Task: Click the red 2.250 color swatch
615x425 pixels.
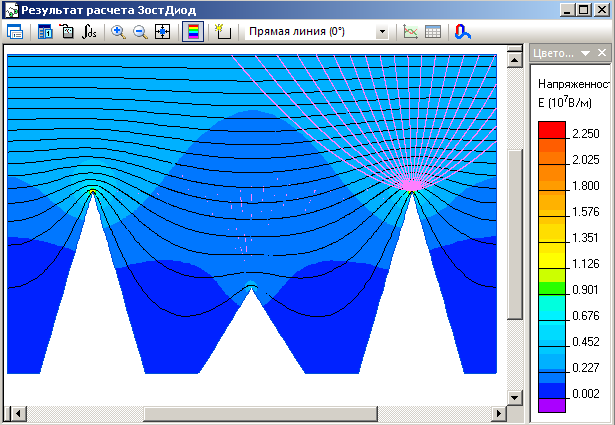Action: pos(552,130)
